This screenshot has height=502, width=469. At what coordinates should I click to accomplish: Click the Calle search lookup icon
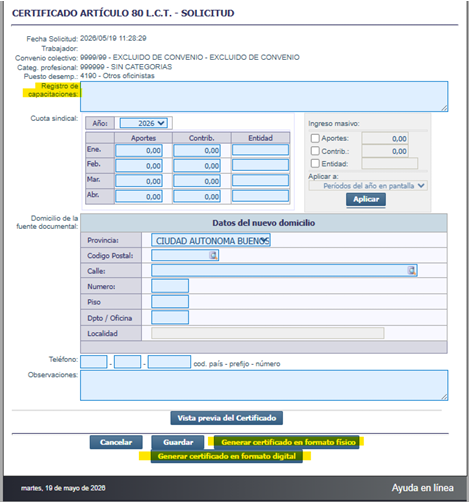[412, 270]
